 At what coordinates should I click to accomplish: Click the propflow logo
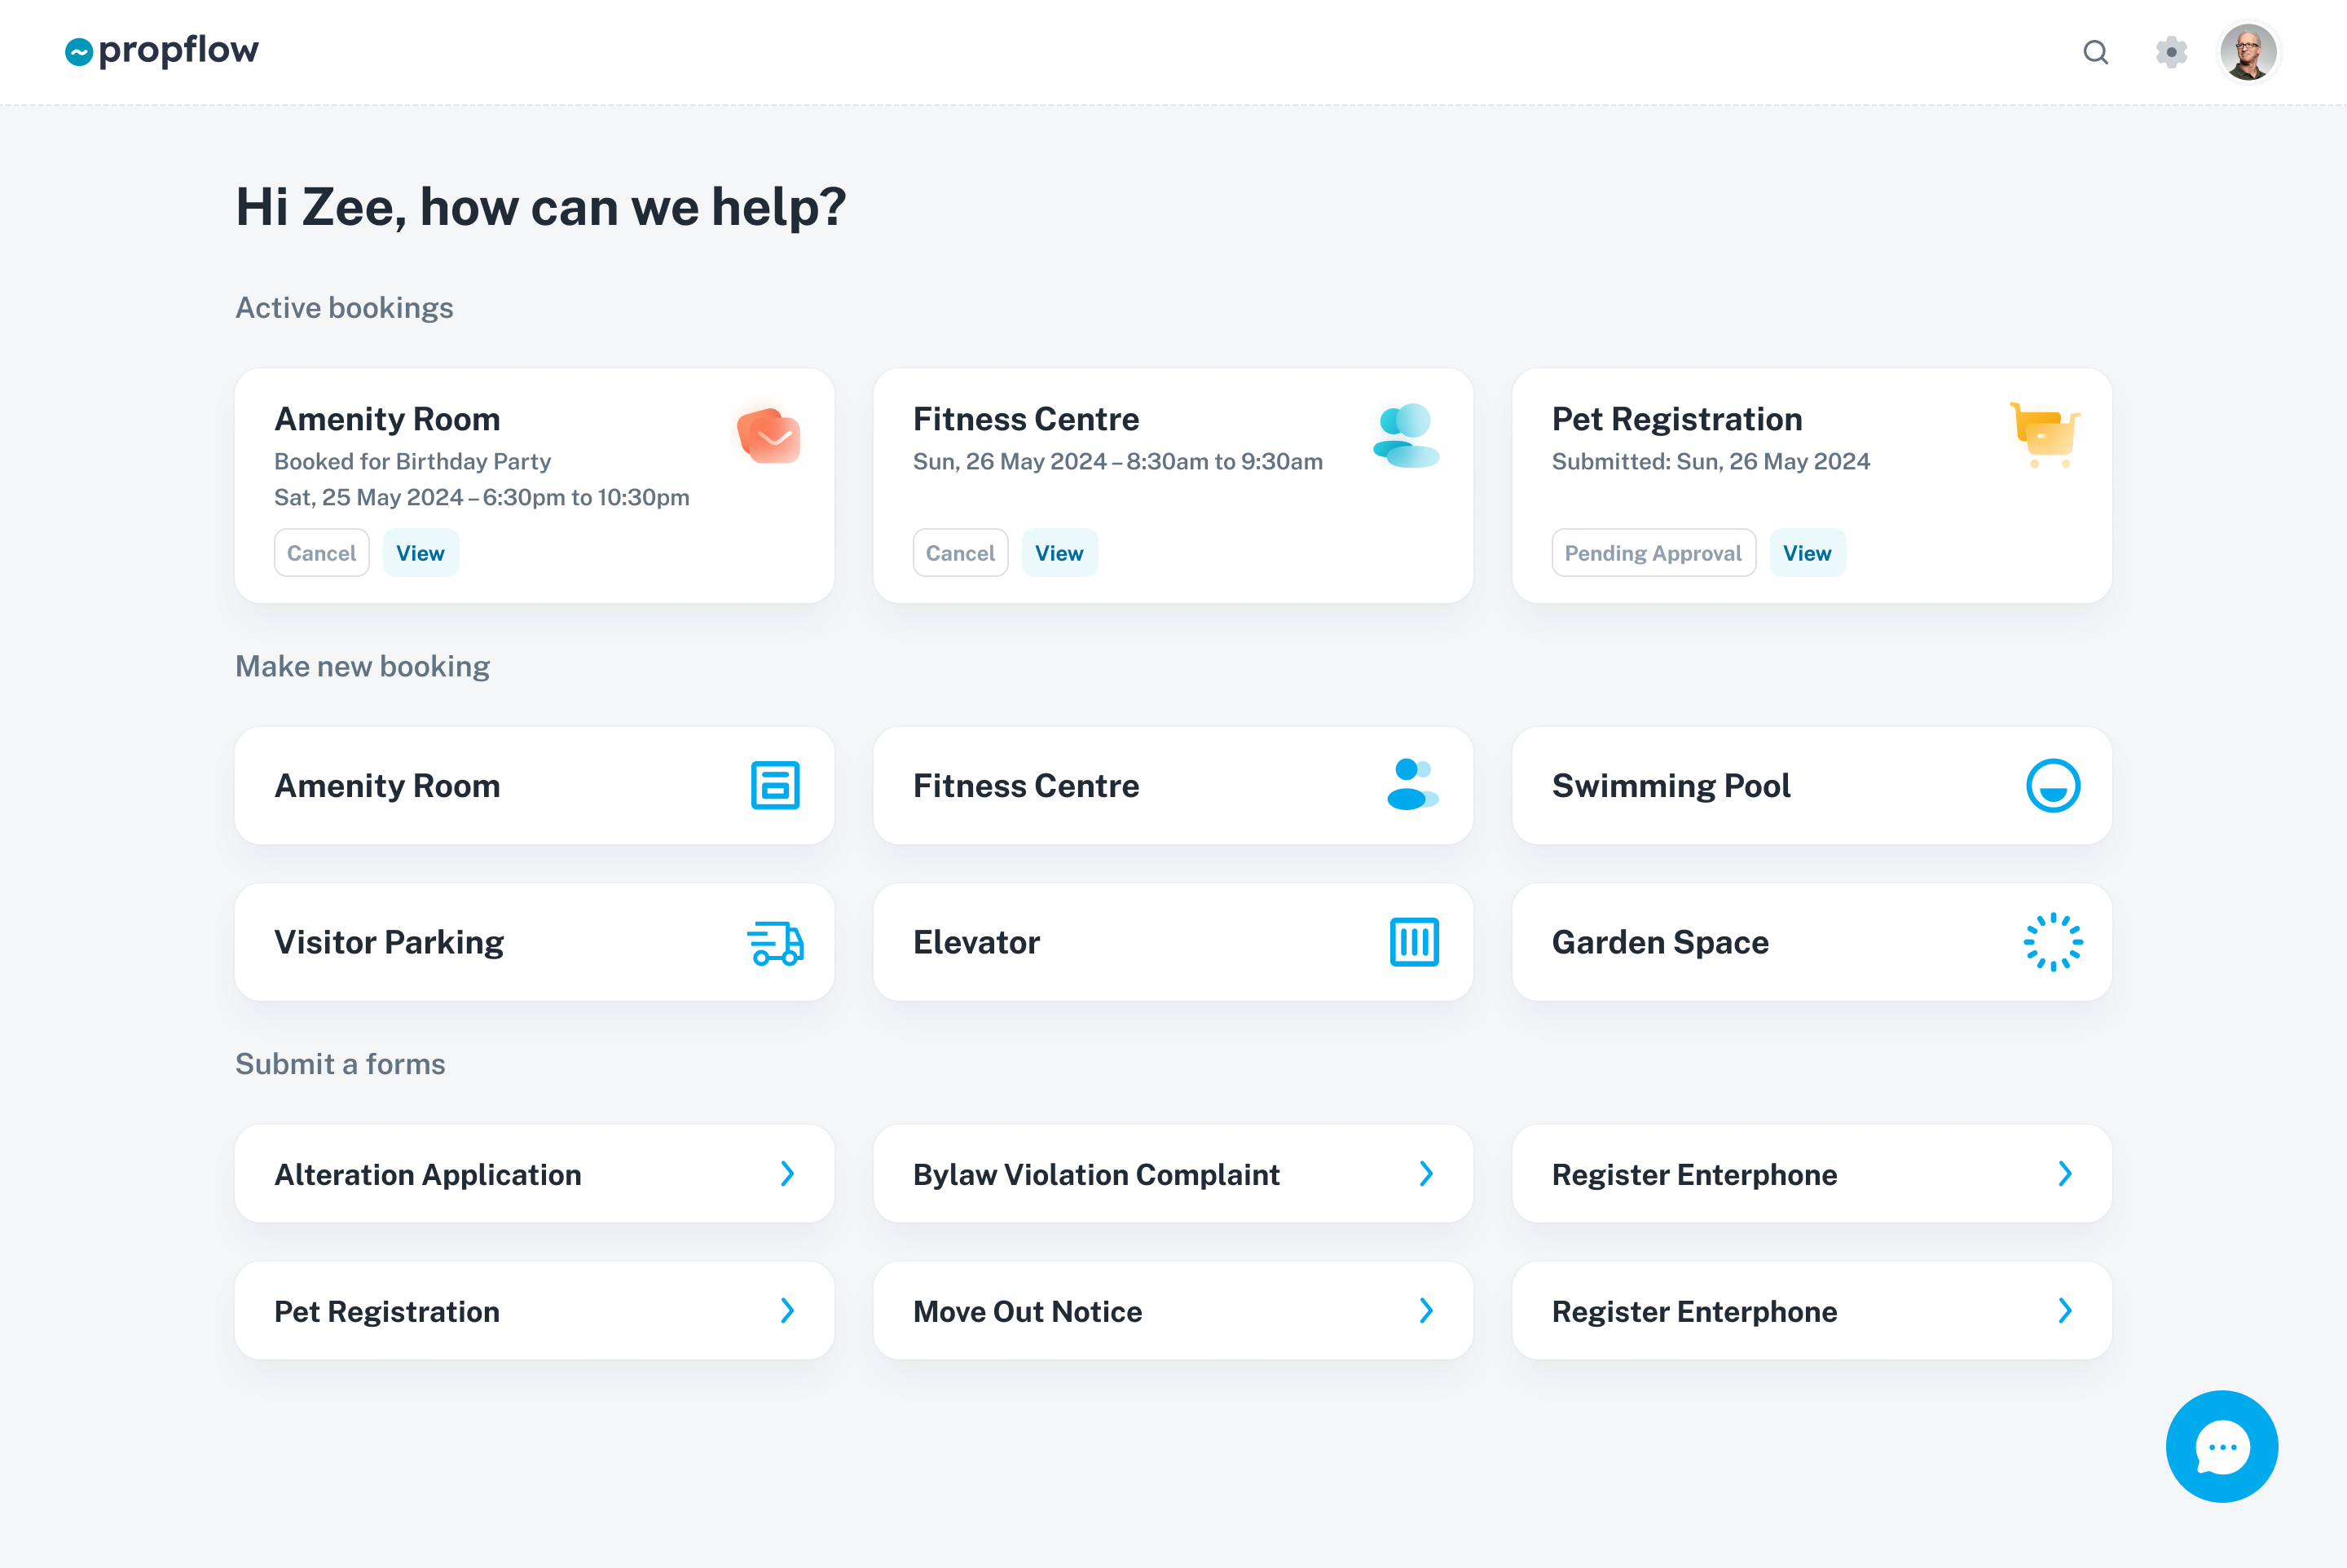[x=162, y=50]
